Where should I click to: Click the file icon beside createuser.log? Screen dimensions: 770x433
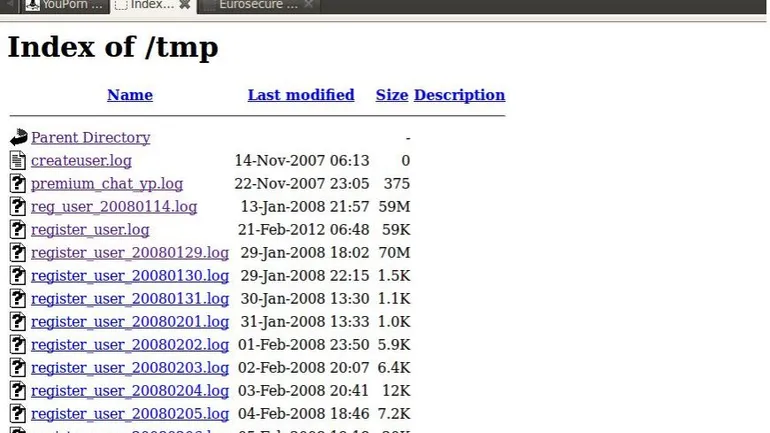[x=18, y=161]
